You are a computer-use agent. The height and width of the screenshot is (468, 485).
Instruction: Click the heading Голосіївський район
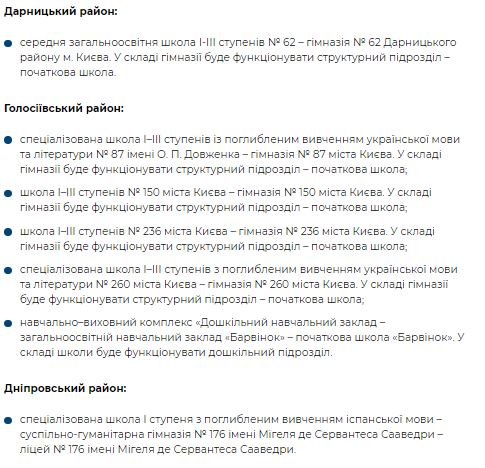pyautogui.click(x=64, y=108)
